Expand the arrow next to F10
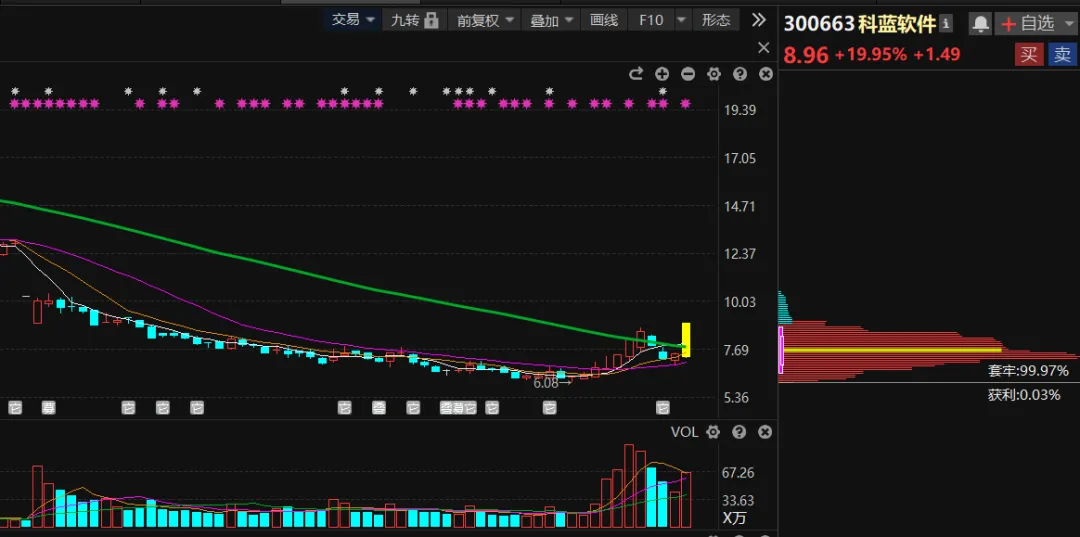 [x=682, y=20]
